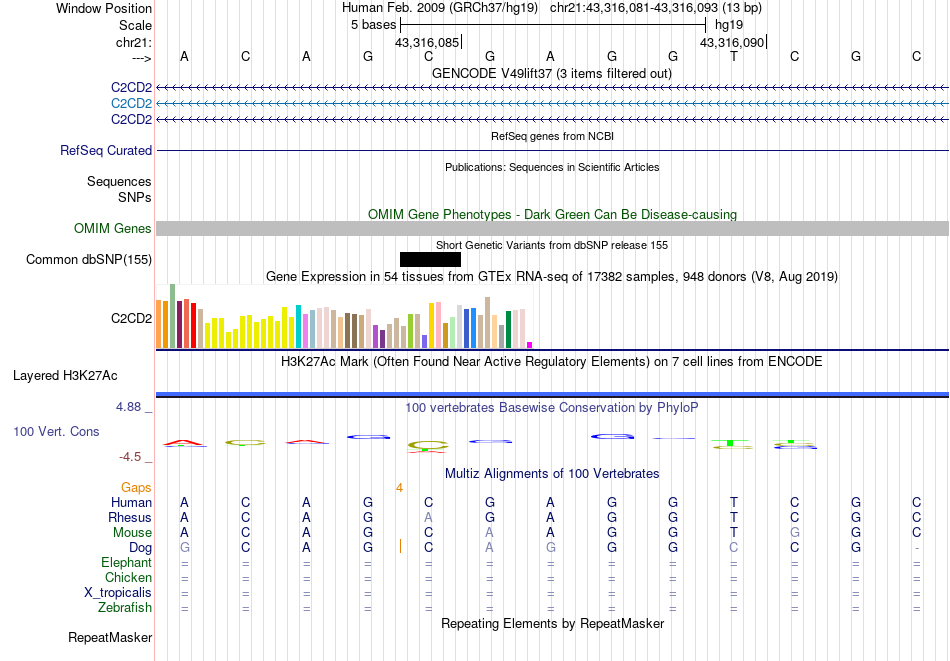
Task: Click the chr21: base position label
Action: (134, 42)
